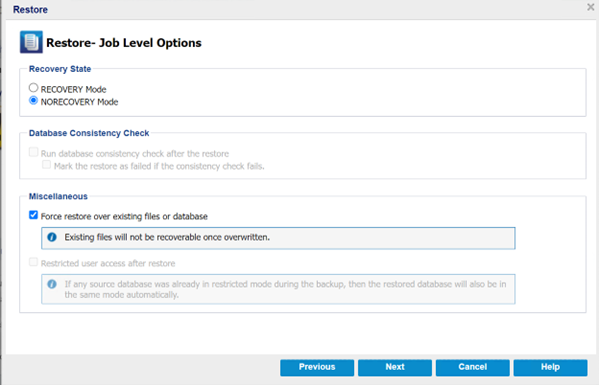Click the Restore job document icon
The height and width of the screenshot is (385, 599).
click(x=31, y=42)
